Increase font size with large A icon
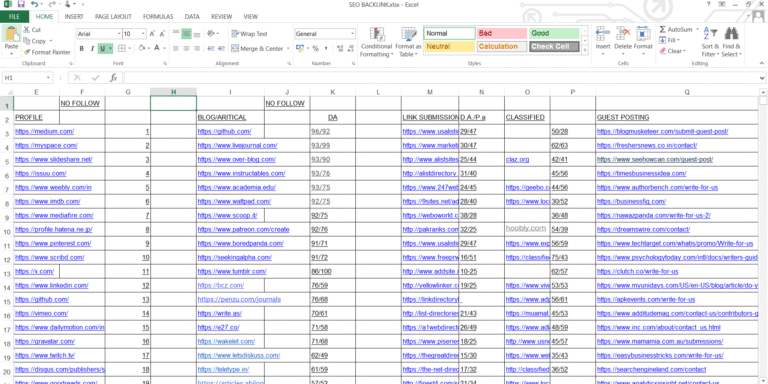The width and height of the screenshot is (768, 384). [x=152, y=34]
